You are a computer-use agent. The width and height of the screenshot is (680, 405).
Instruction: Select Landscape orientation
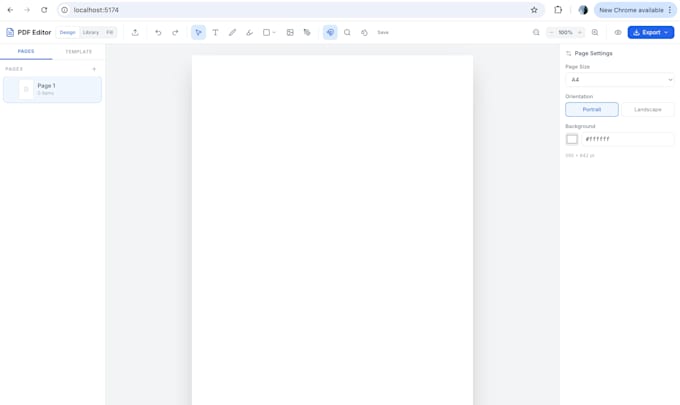[648, 109]
